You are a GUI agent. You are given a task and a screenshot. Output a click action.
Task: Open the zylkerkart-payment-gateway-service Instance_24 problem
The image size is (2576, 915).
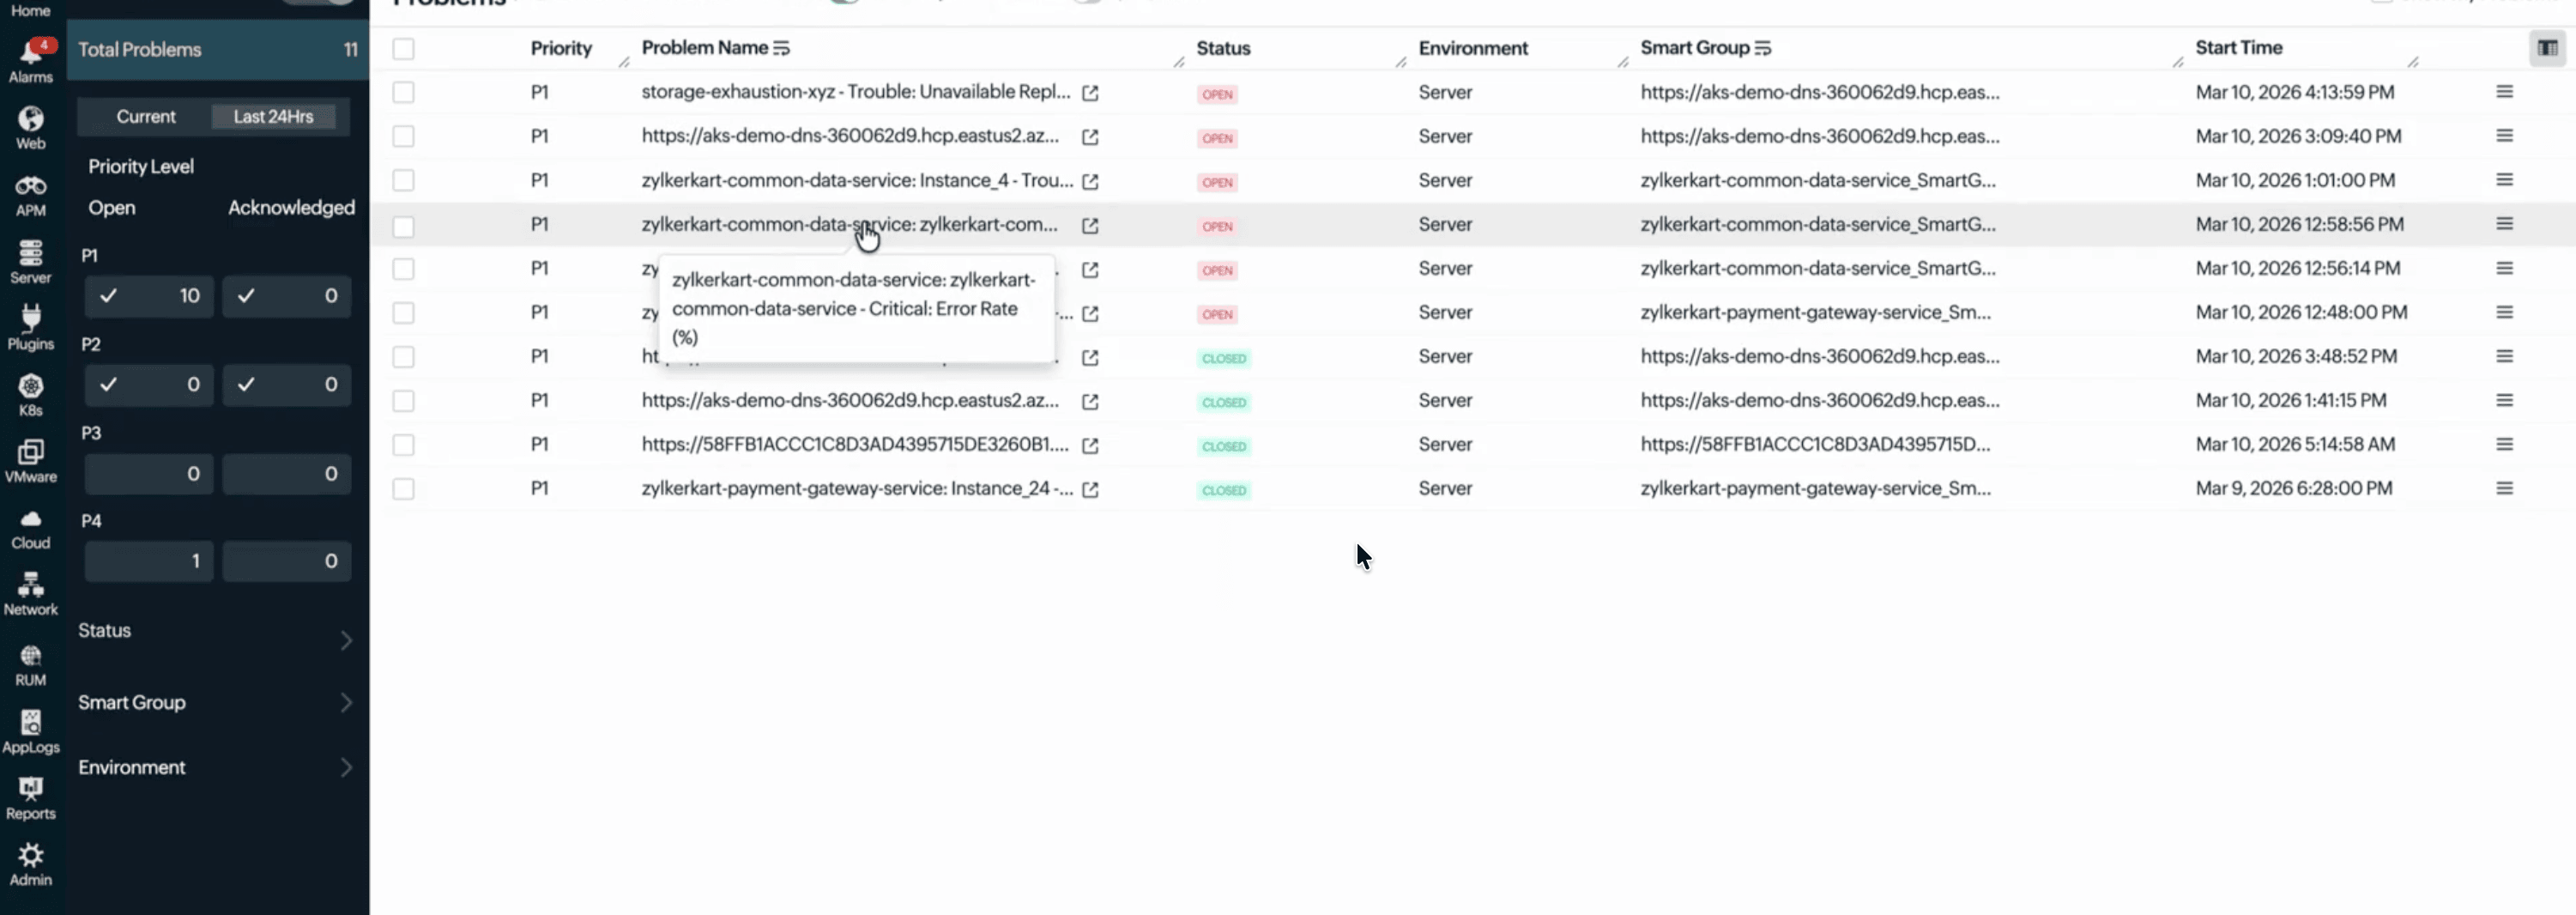(857, 489)
